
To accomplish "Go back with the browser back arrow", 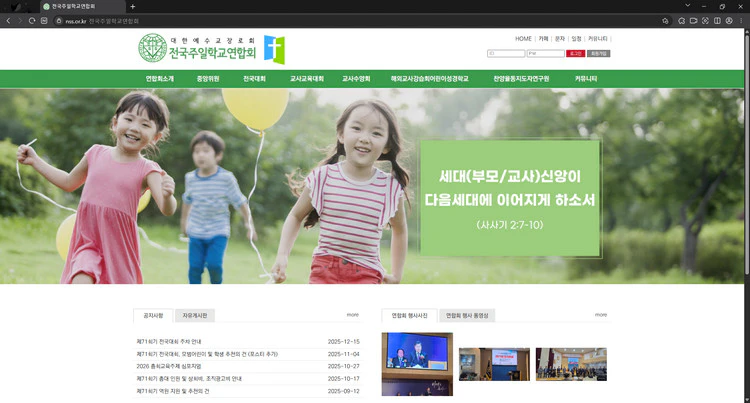I will point(8,21).
